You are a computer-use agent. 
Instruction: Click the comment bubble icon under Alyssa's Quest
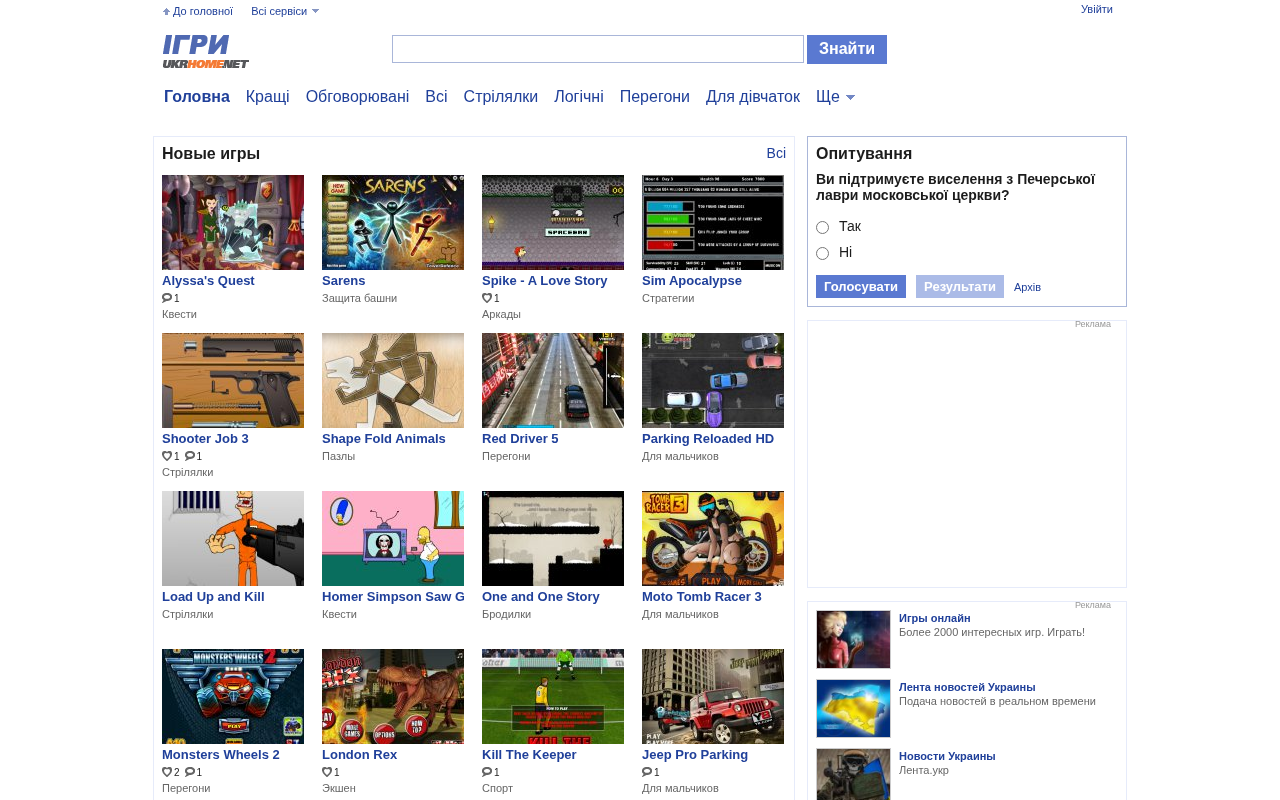(x=167, y=298)
